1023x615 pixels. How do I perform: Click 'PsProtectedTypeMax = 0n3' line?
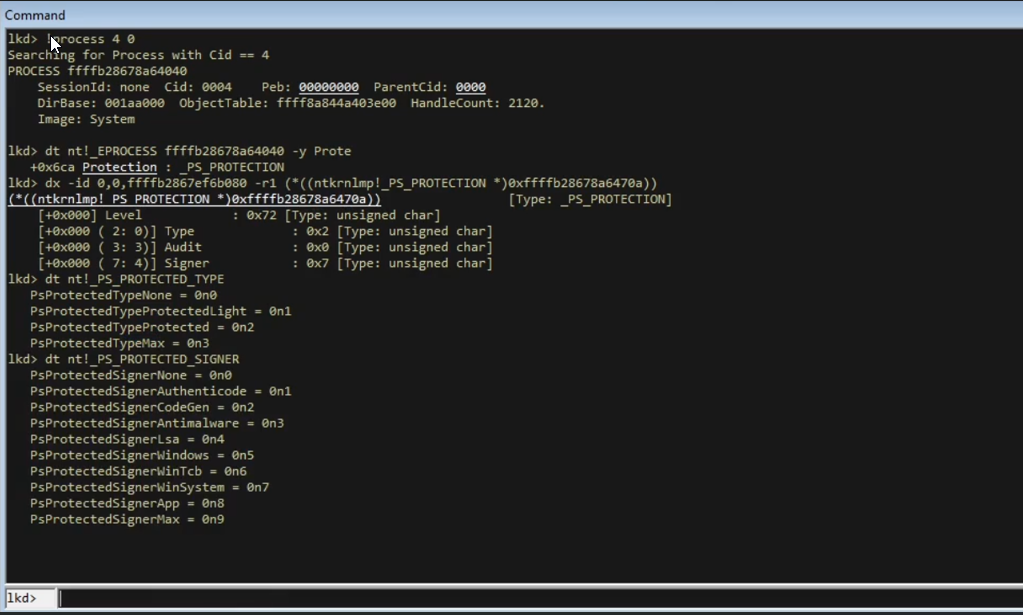click(119, 343)
